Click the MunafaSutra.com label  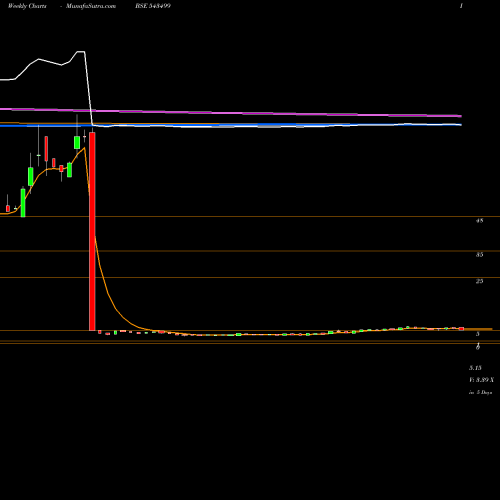[91, 6]
